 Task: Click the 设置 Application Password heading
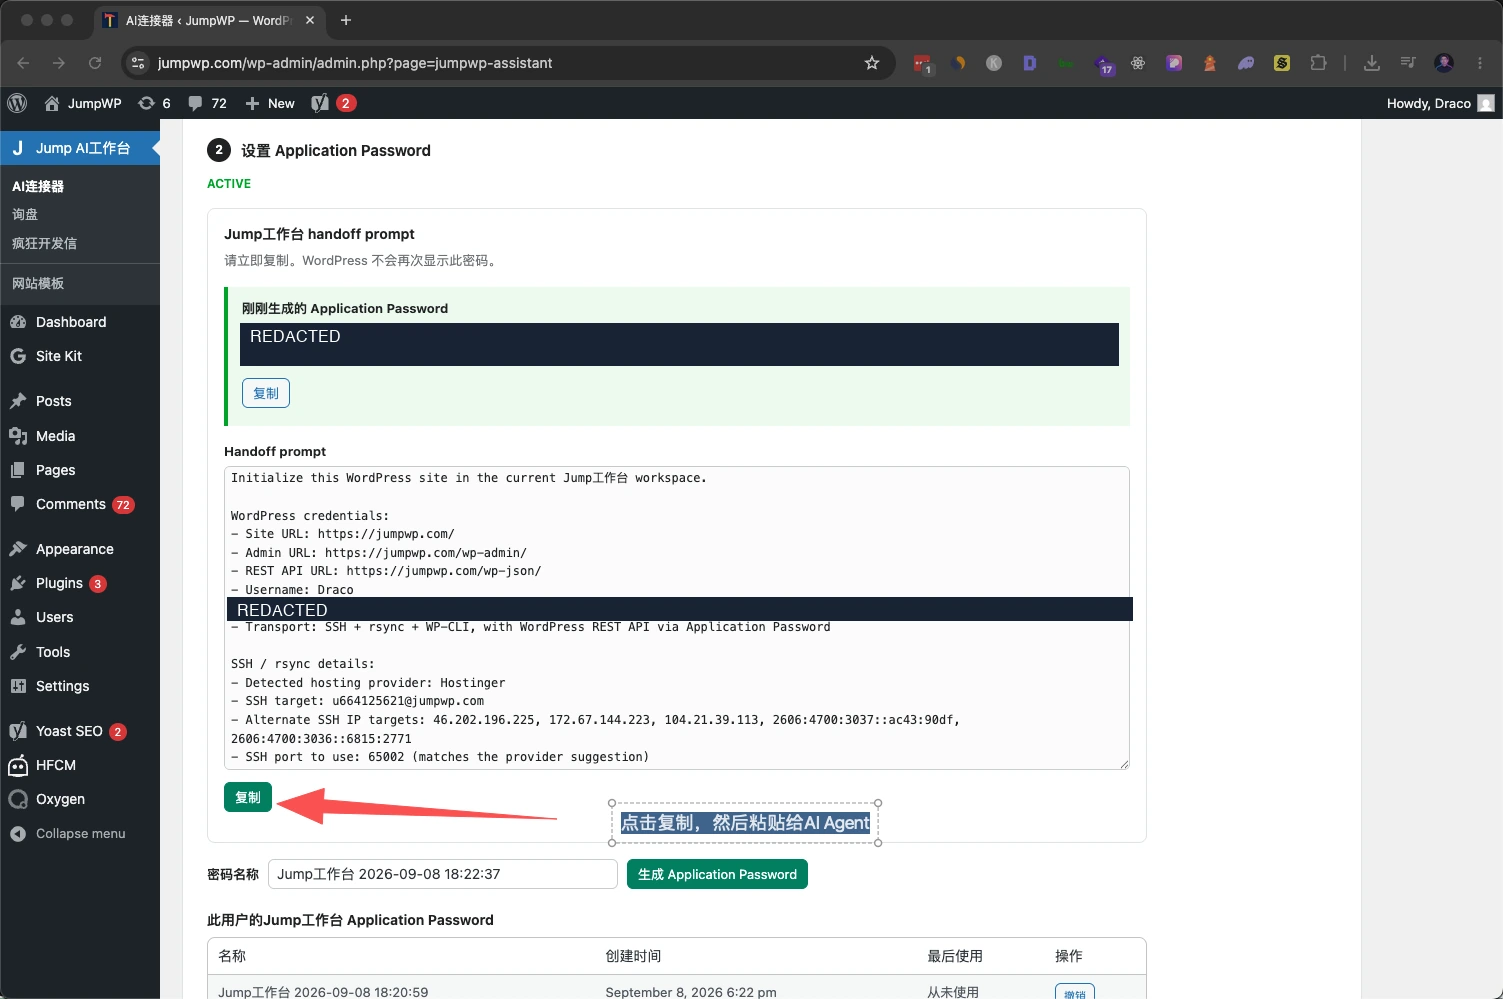pyautogui.click(x=336, y=150)
